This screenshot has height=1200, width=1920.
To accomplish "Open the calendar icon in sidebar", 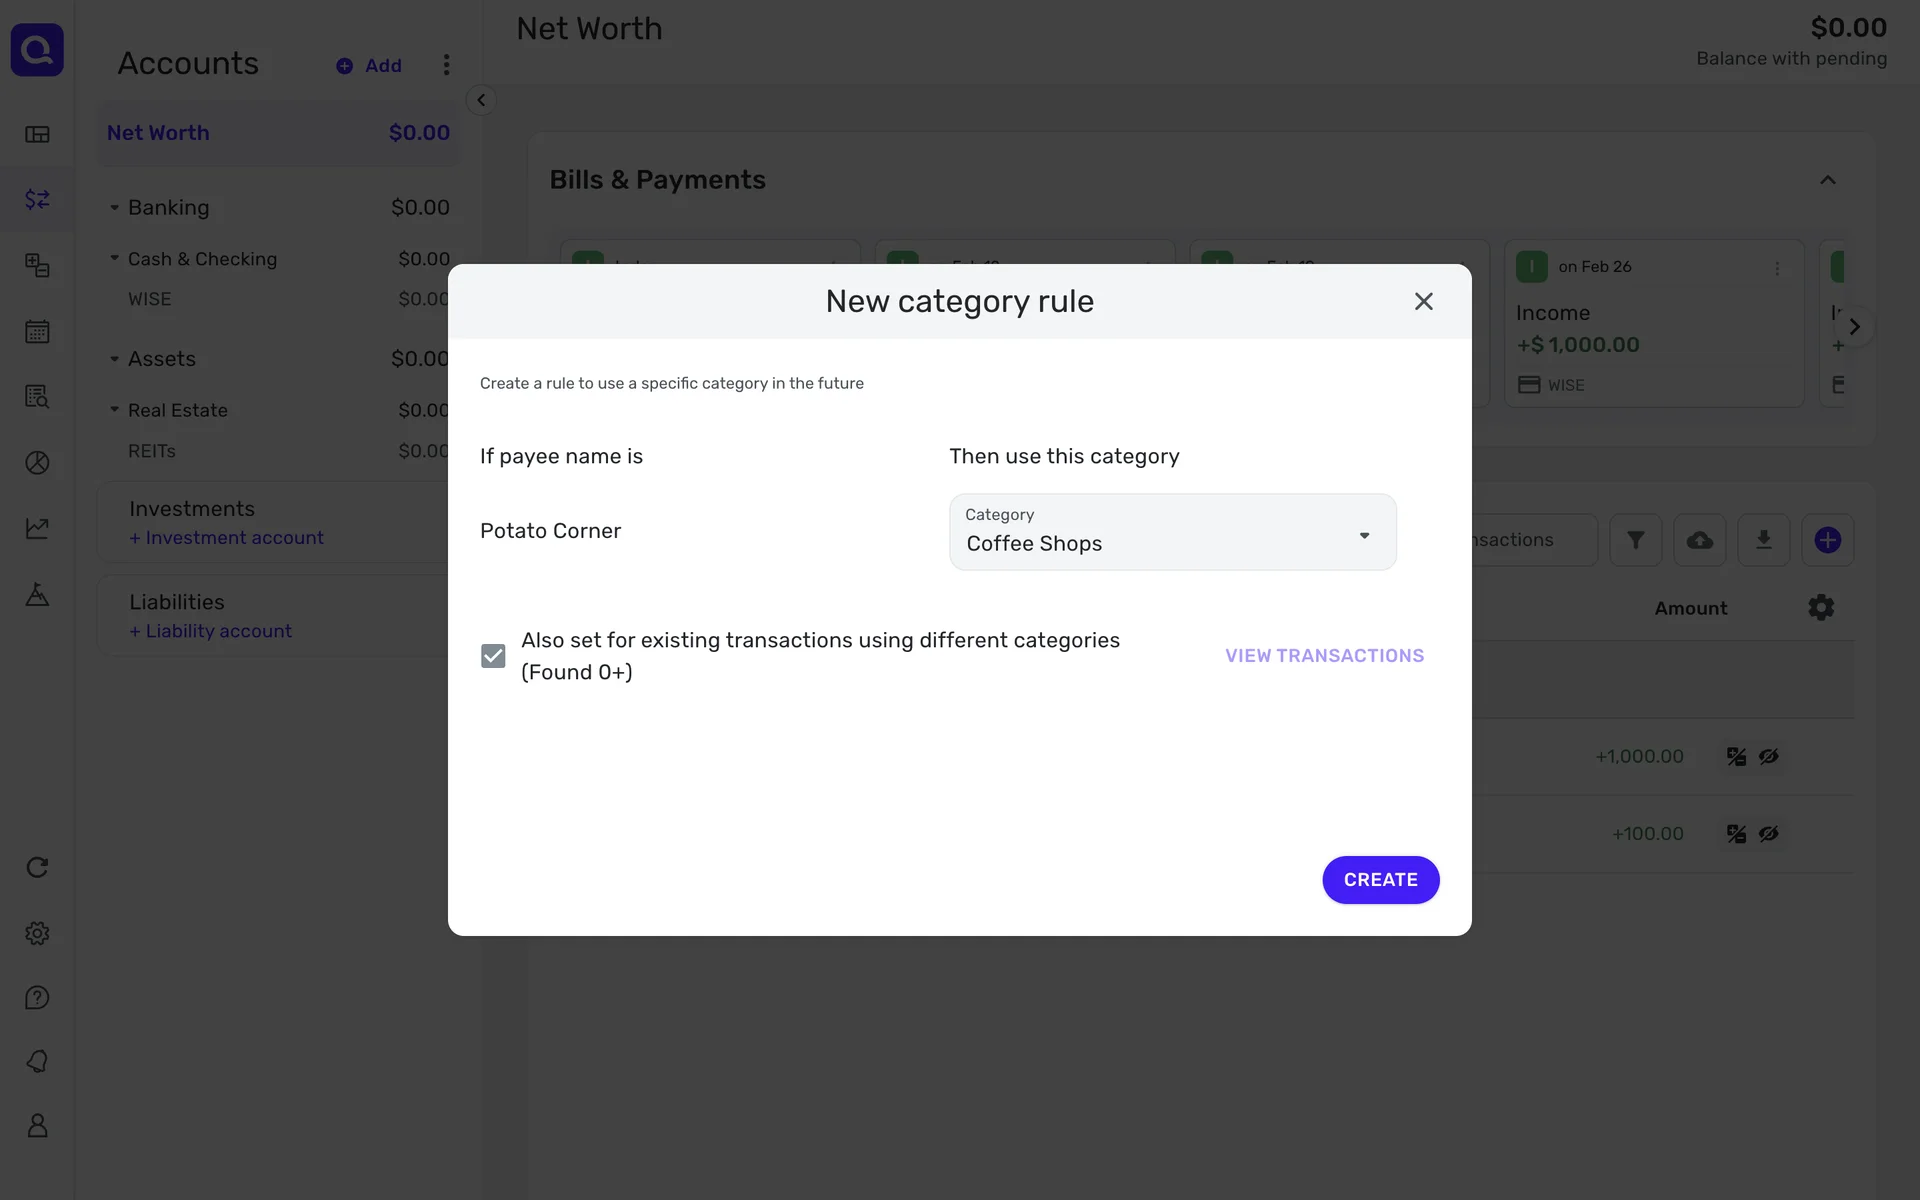I will [37, 332].
